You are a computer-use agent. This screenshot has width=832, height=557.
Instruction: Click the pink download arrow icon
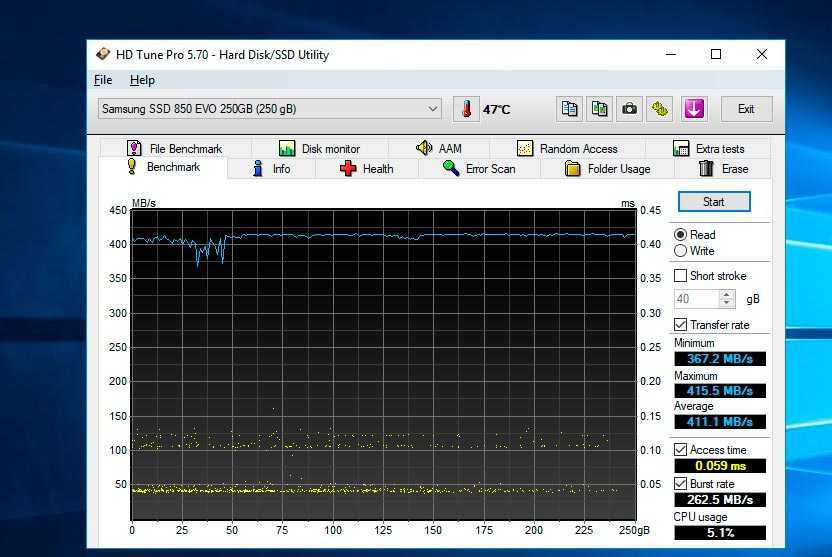(x=694, y=109)
